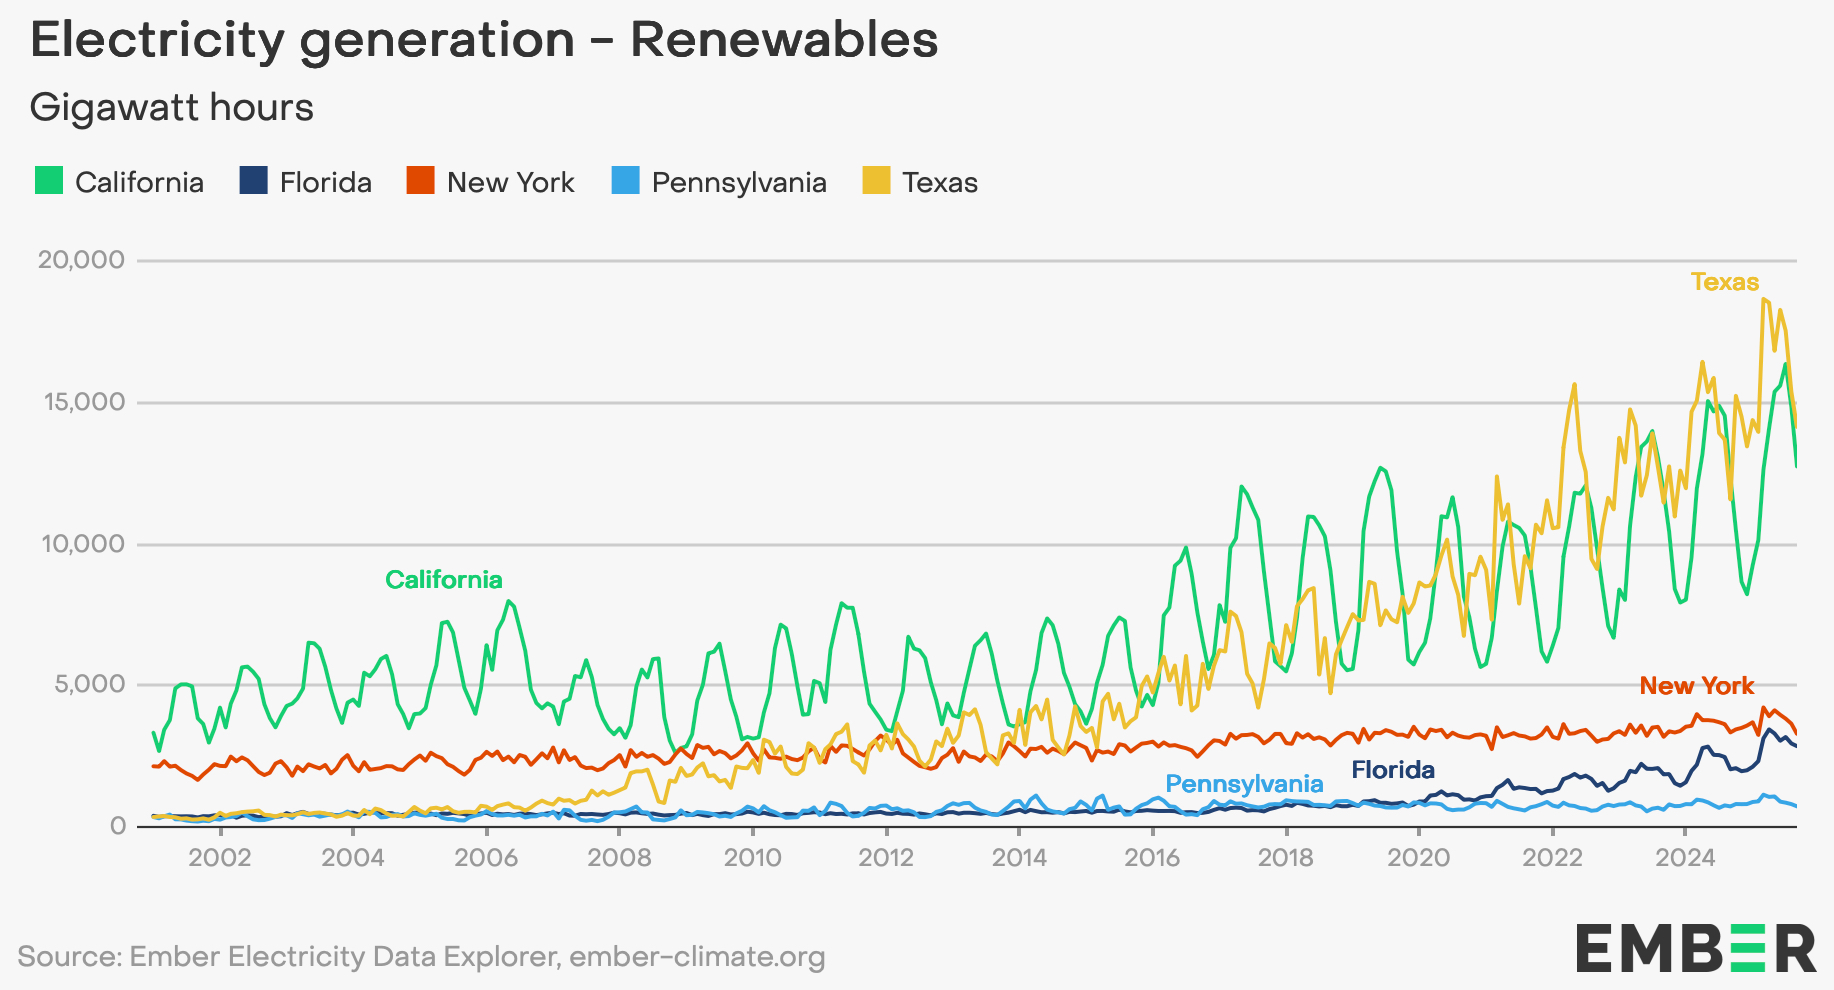Screen dimensions: 1834x990
Task: Click the orange New York legend swatch
Action: click(x=421, y=181)
